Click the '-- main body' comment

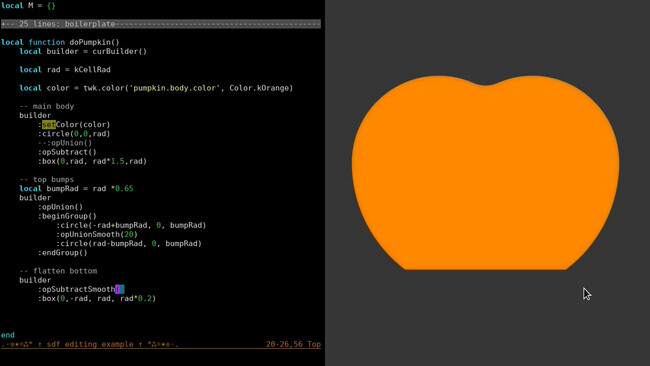46,106
